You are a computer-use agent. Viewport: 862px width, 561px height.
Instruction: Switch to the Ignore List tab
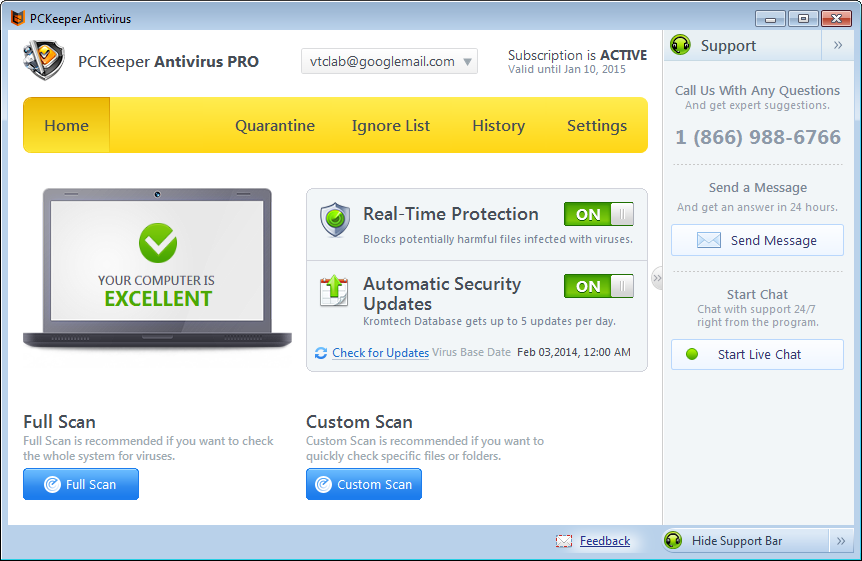(x=391, y=126)
